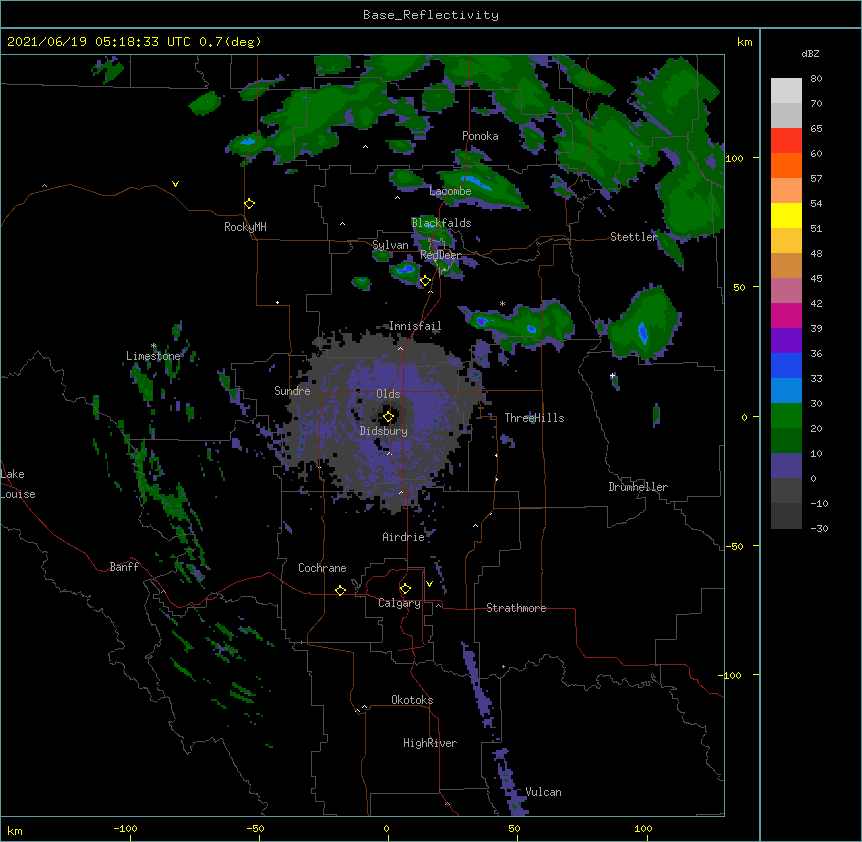The height and width of the screenshot is (842, 862).
Task: Click the Okotoks town label
Action: pos(412,700)
